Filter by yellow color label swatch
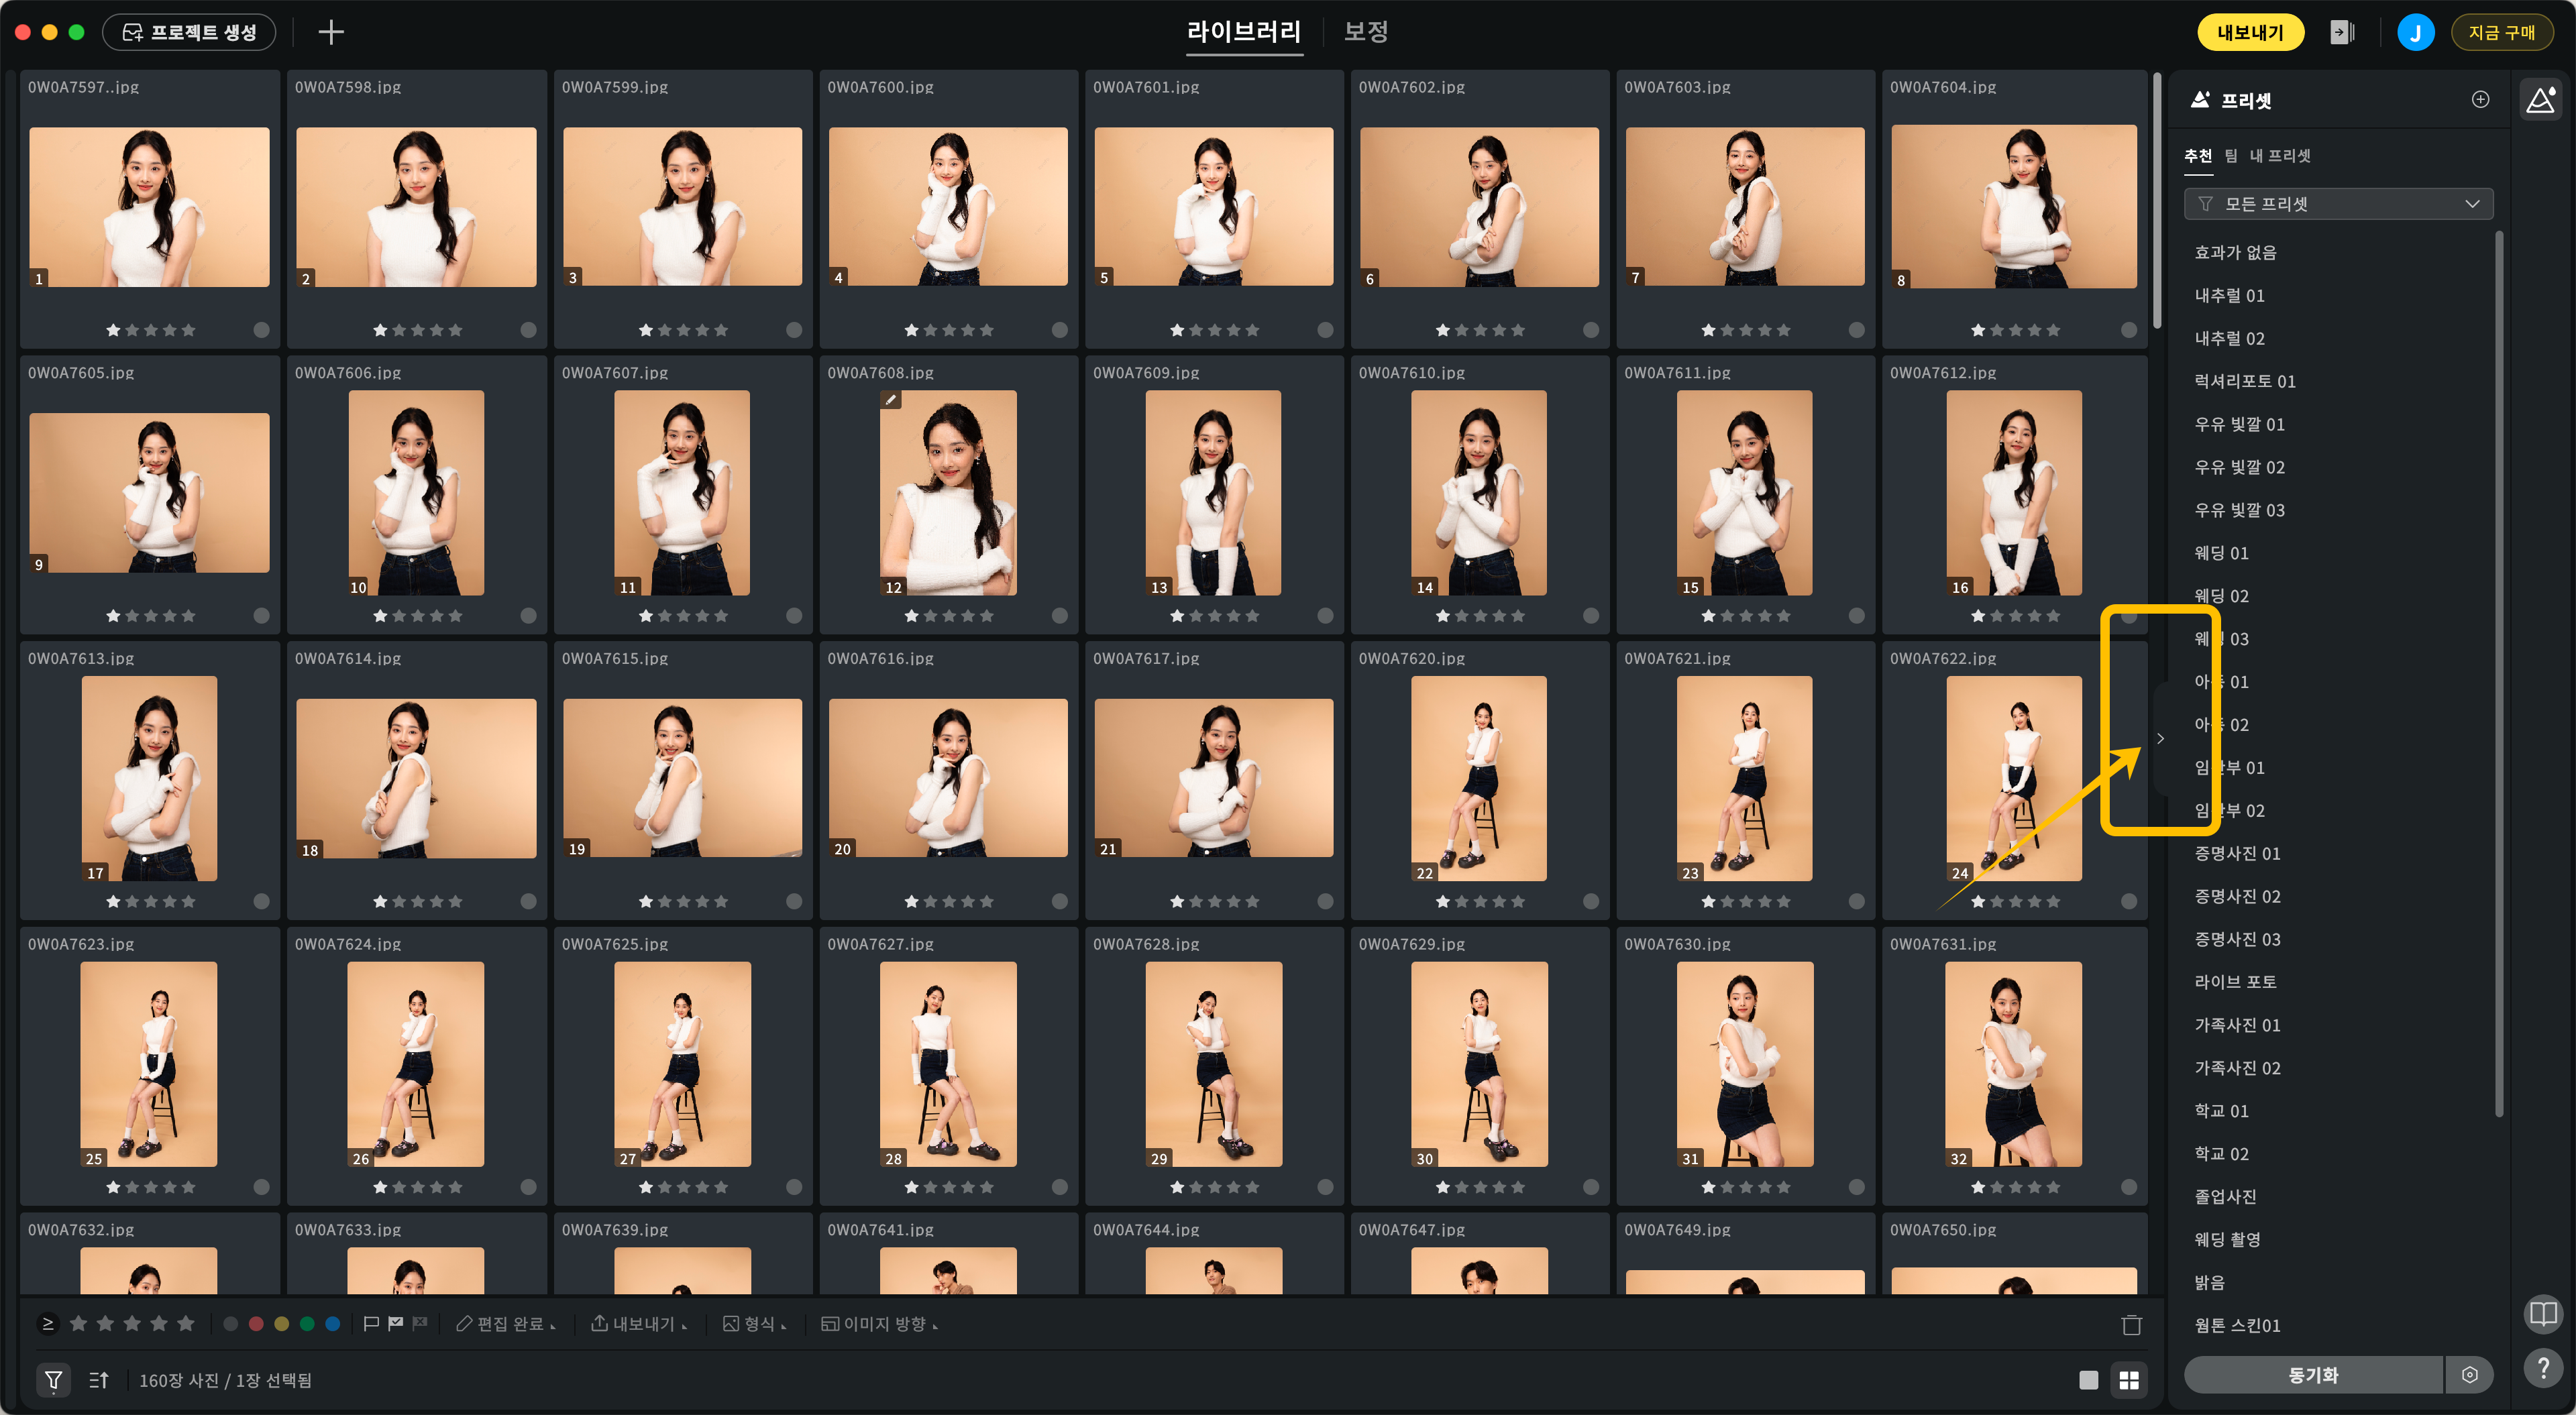2576x1415 pixels. pos(282,1323)
